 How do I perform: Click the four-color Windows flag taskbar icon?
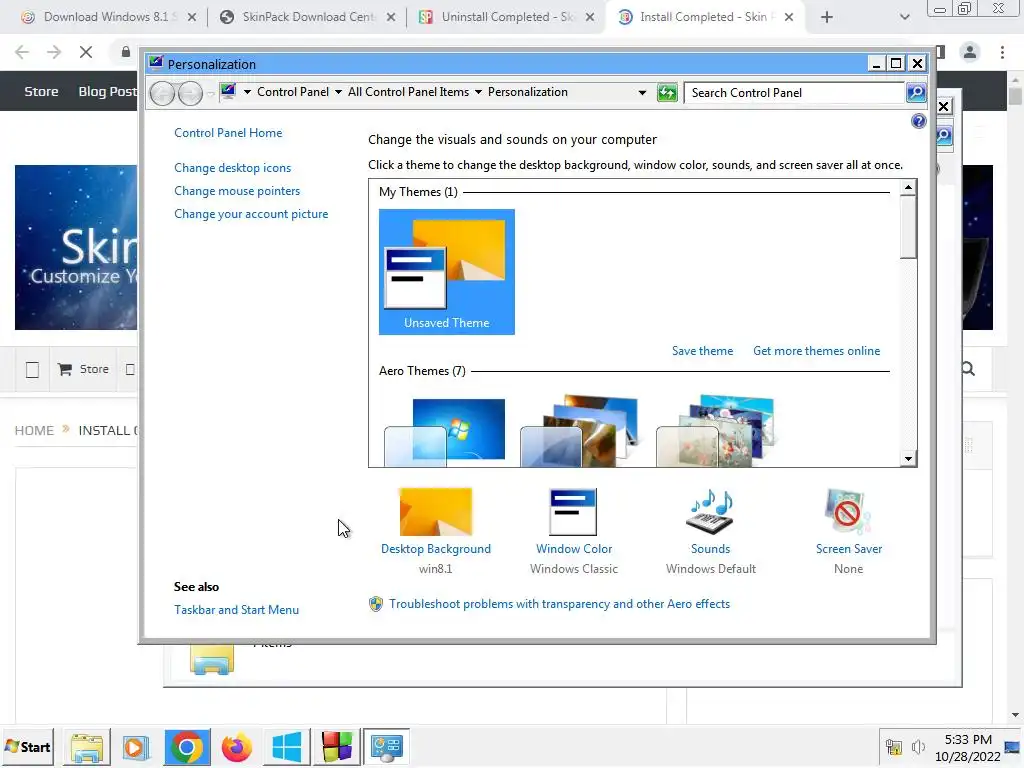pos(336,747)
